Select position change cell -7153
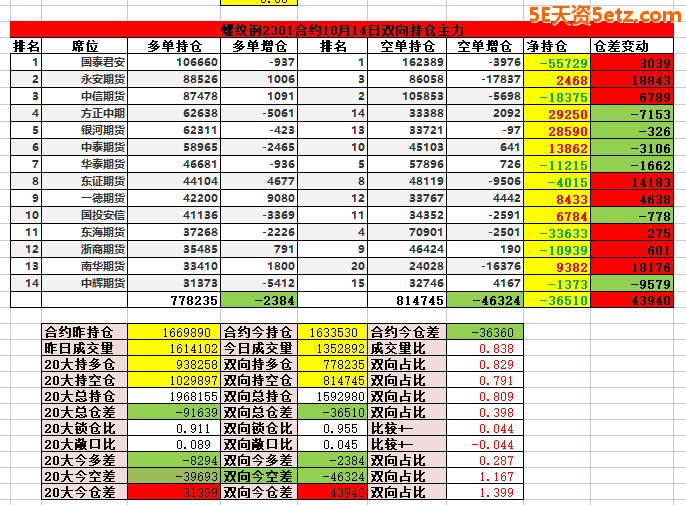Viewport: 686px width, 505px height. tap(632, 114)
